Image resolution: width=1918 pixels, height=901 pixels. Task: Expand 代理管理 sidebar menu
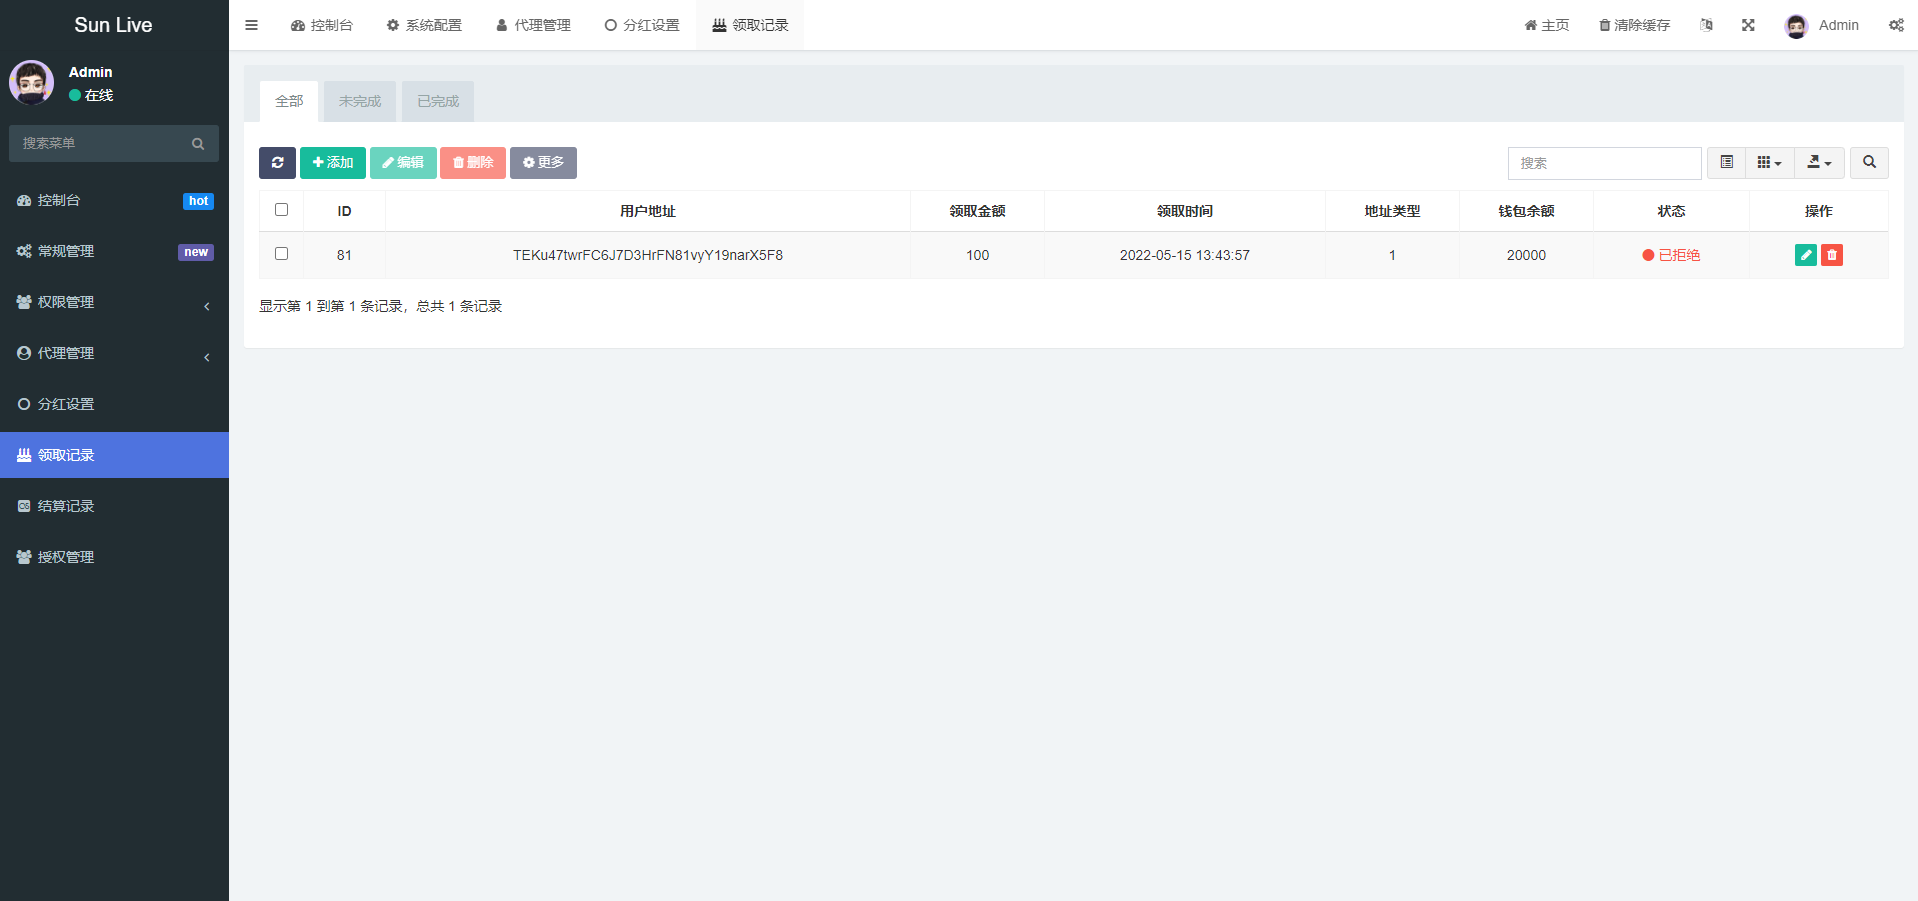(114, 353)
